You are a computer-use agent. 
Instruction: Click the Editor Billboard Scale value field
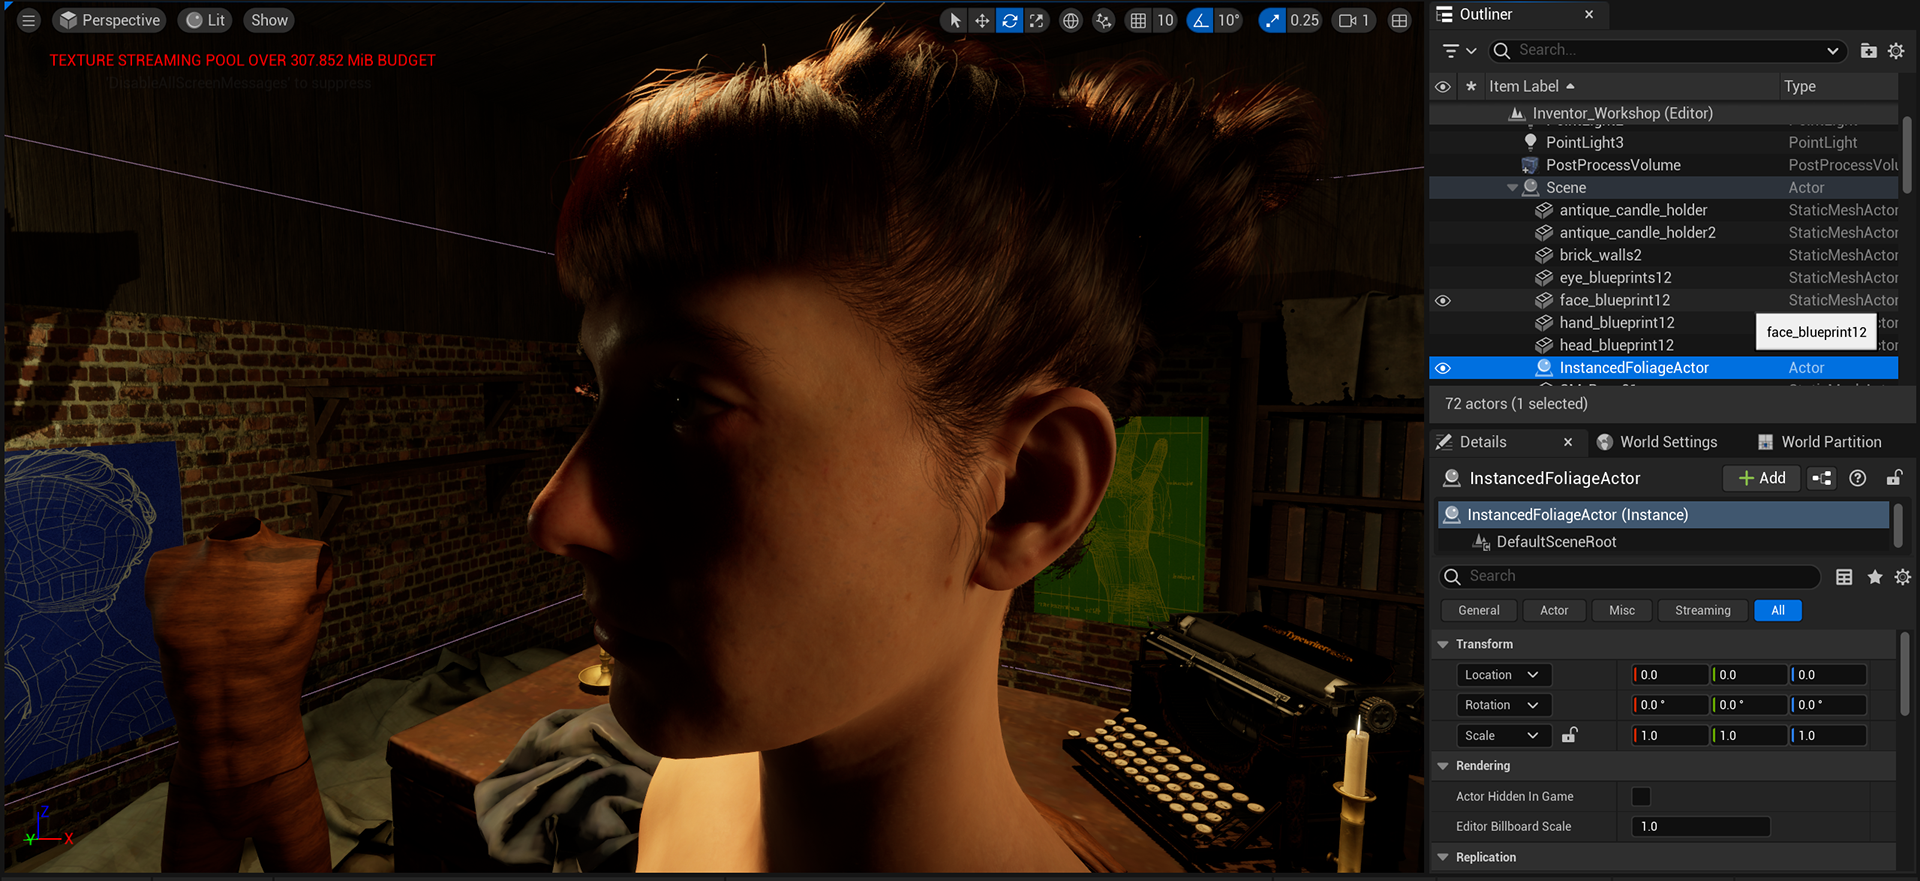(x=1701, y=827)
